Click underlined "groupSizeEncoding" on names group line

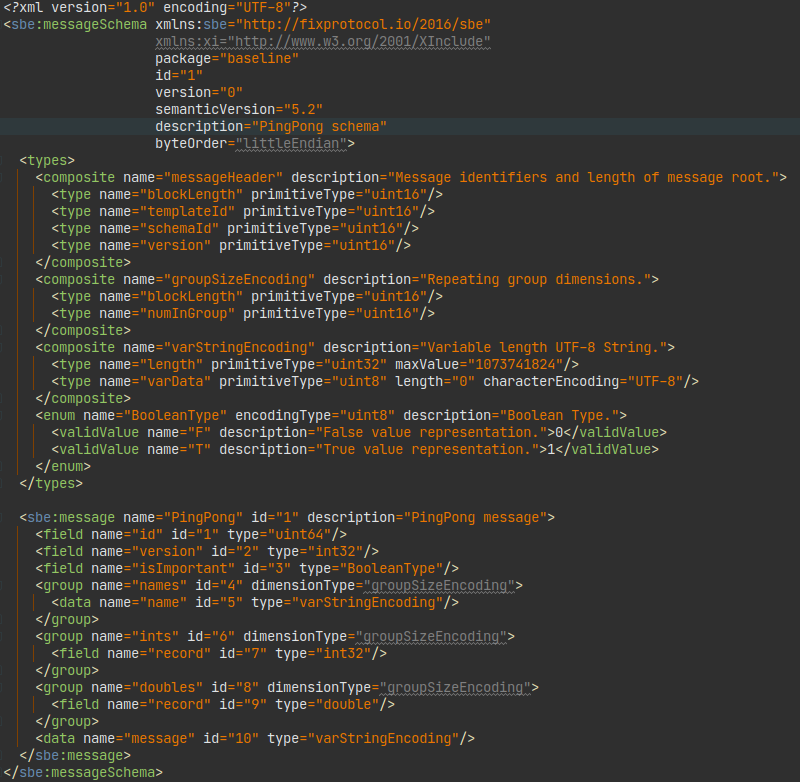(439, 586)
